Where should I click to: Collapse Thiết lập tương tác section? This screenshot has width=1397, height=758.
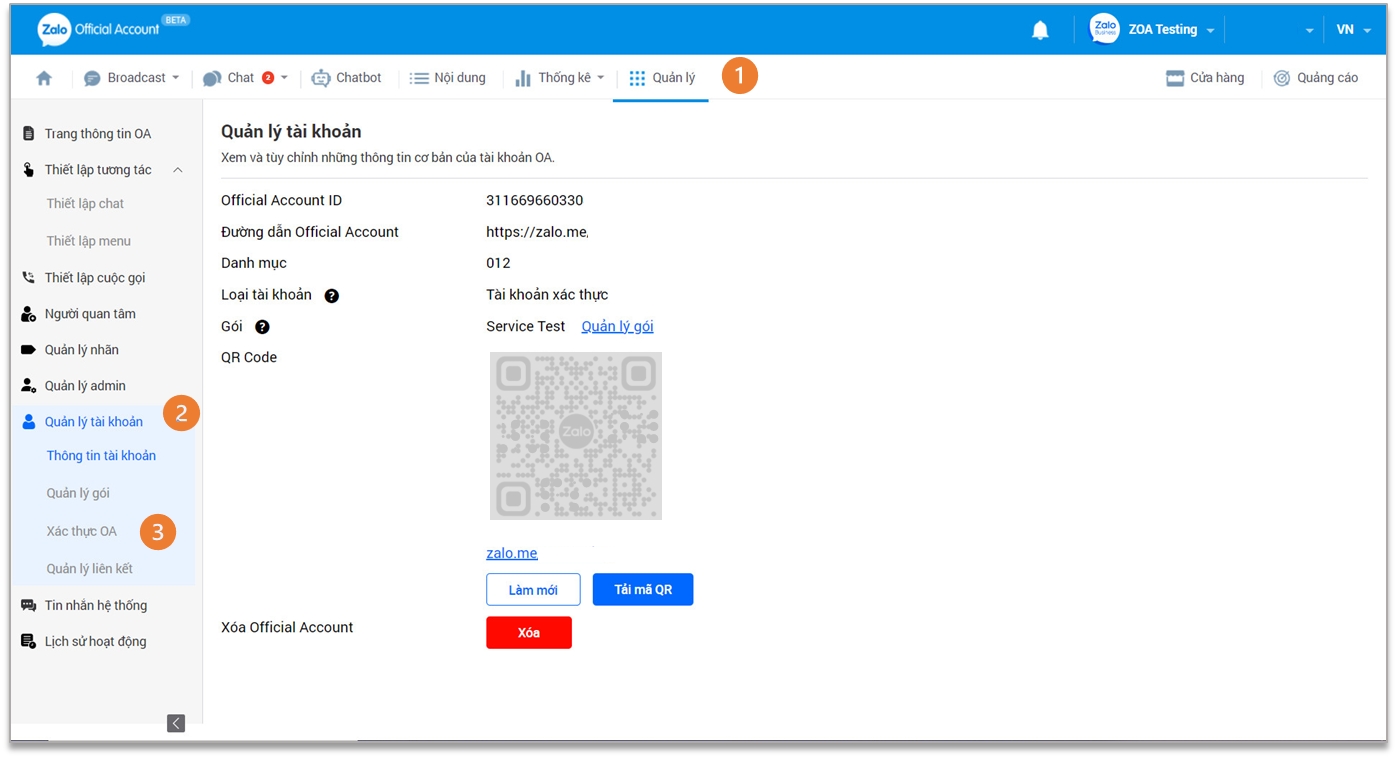[x=178, y=170]
